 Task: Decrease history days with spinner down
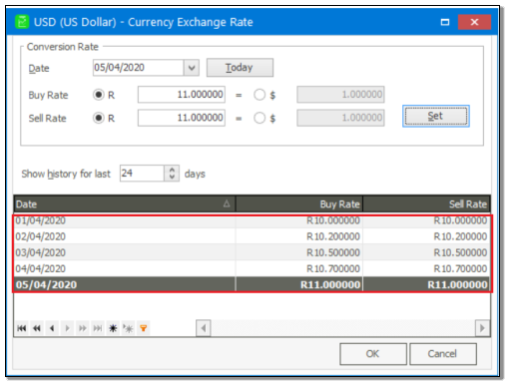(x=172, y=177)
